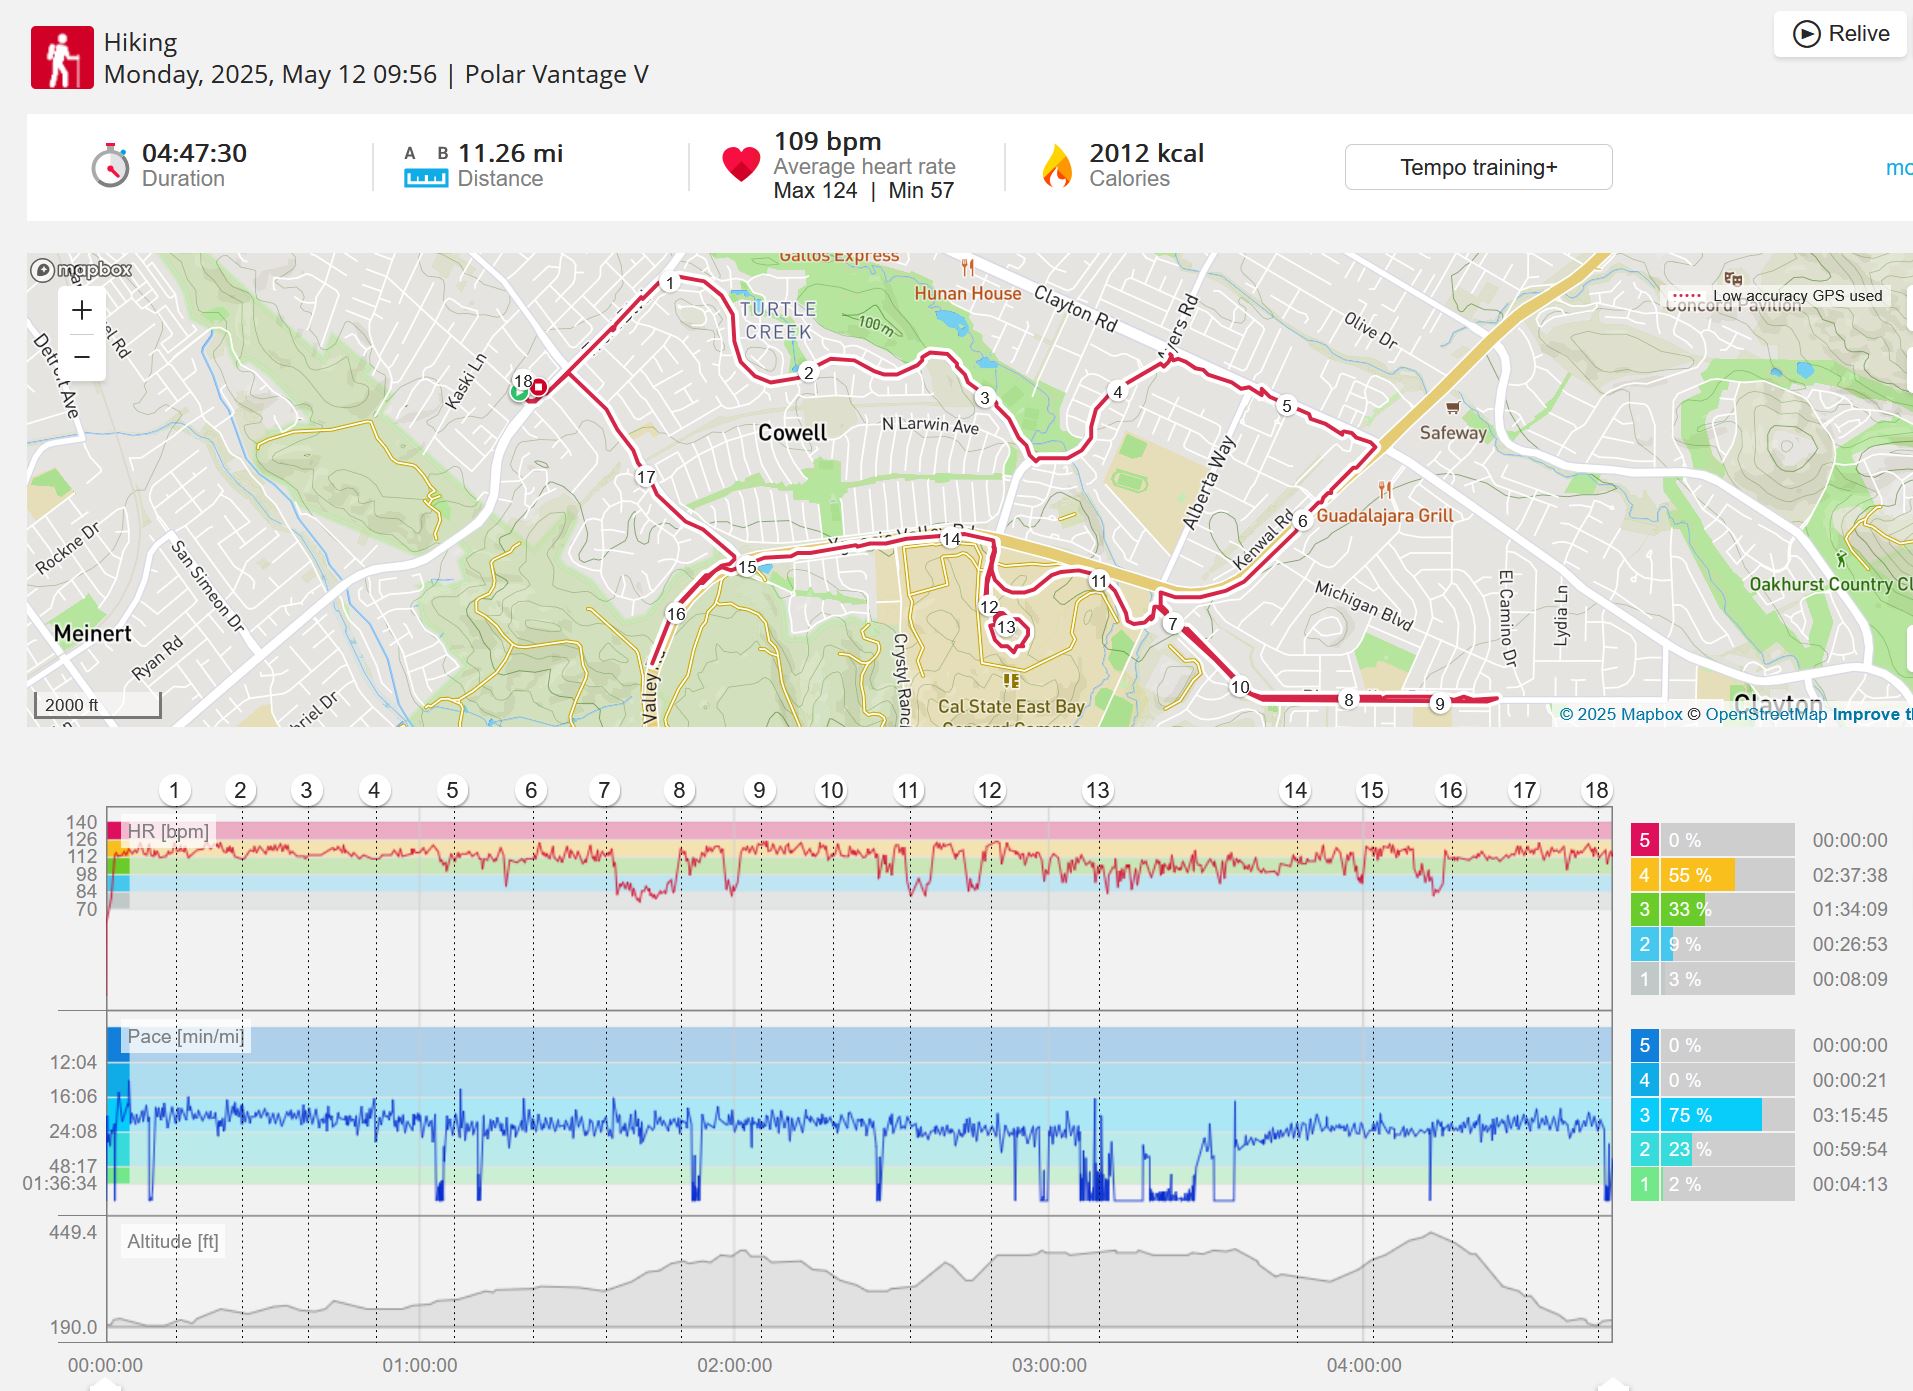
Task: Click the duration stopwatch icon
Action: click(110, 165)
